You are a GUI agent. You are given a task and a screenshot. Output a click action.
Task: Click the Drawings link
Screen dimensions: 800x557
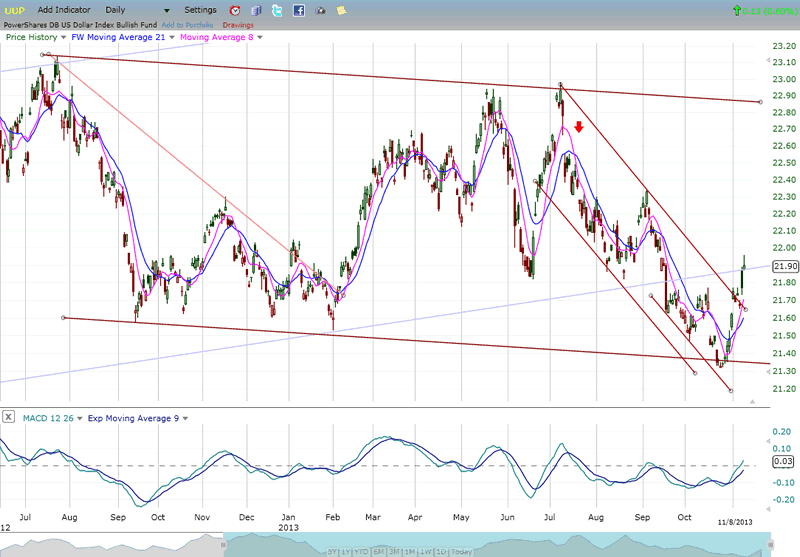(238, 24)
